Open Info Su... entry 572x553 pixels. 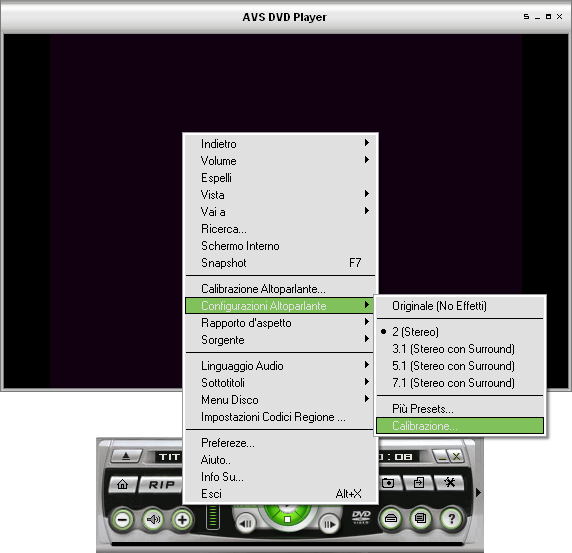pyautogui.click(x=280, y=477)
